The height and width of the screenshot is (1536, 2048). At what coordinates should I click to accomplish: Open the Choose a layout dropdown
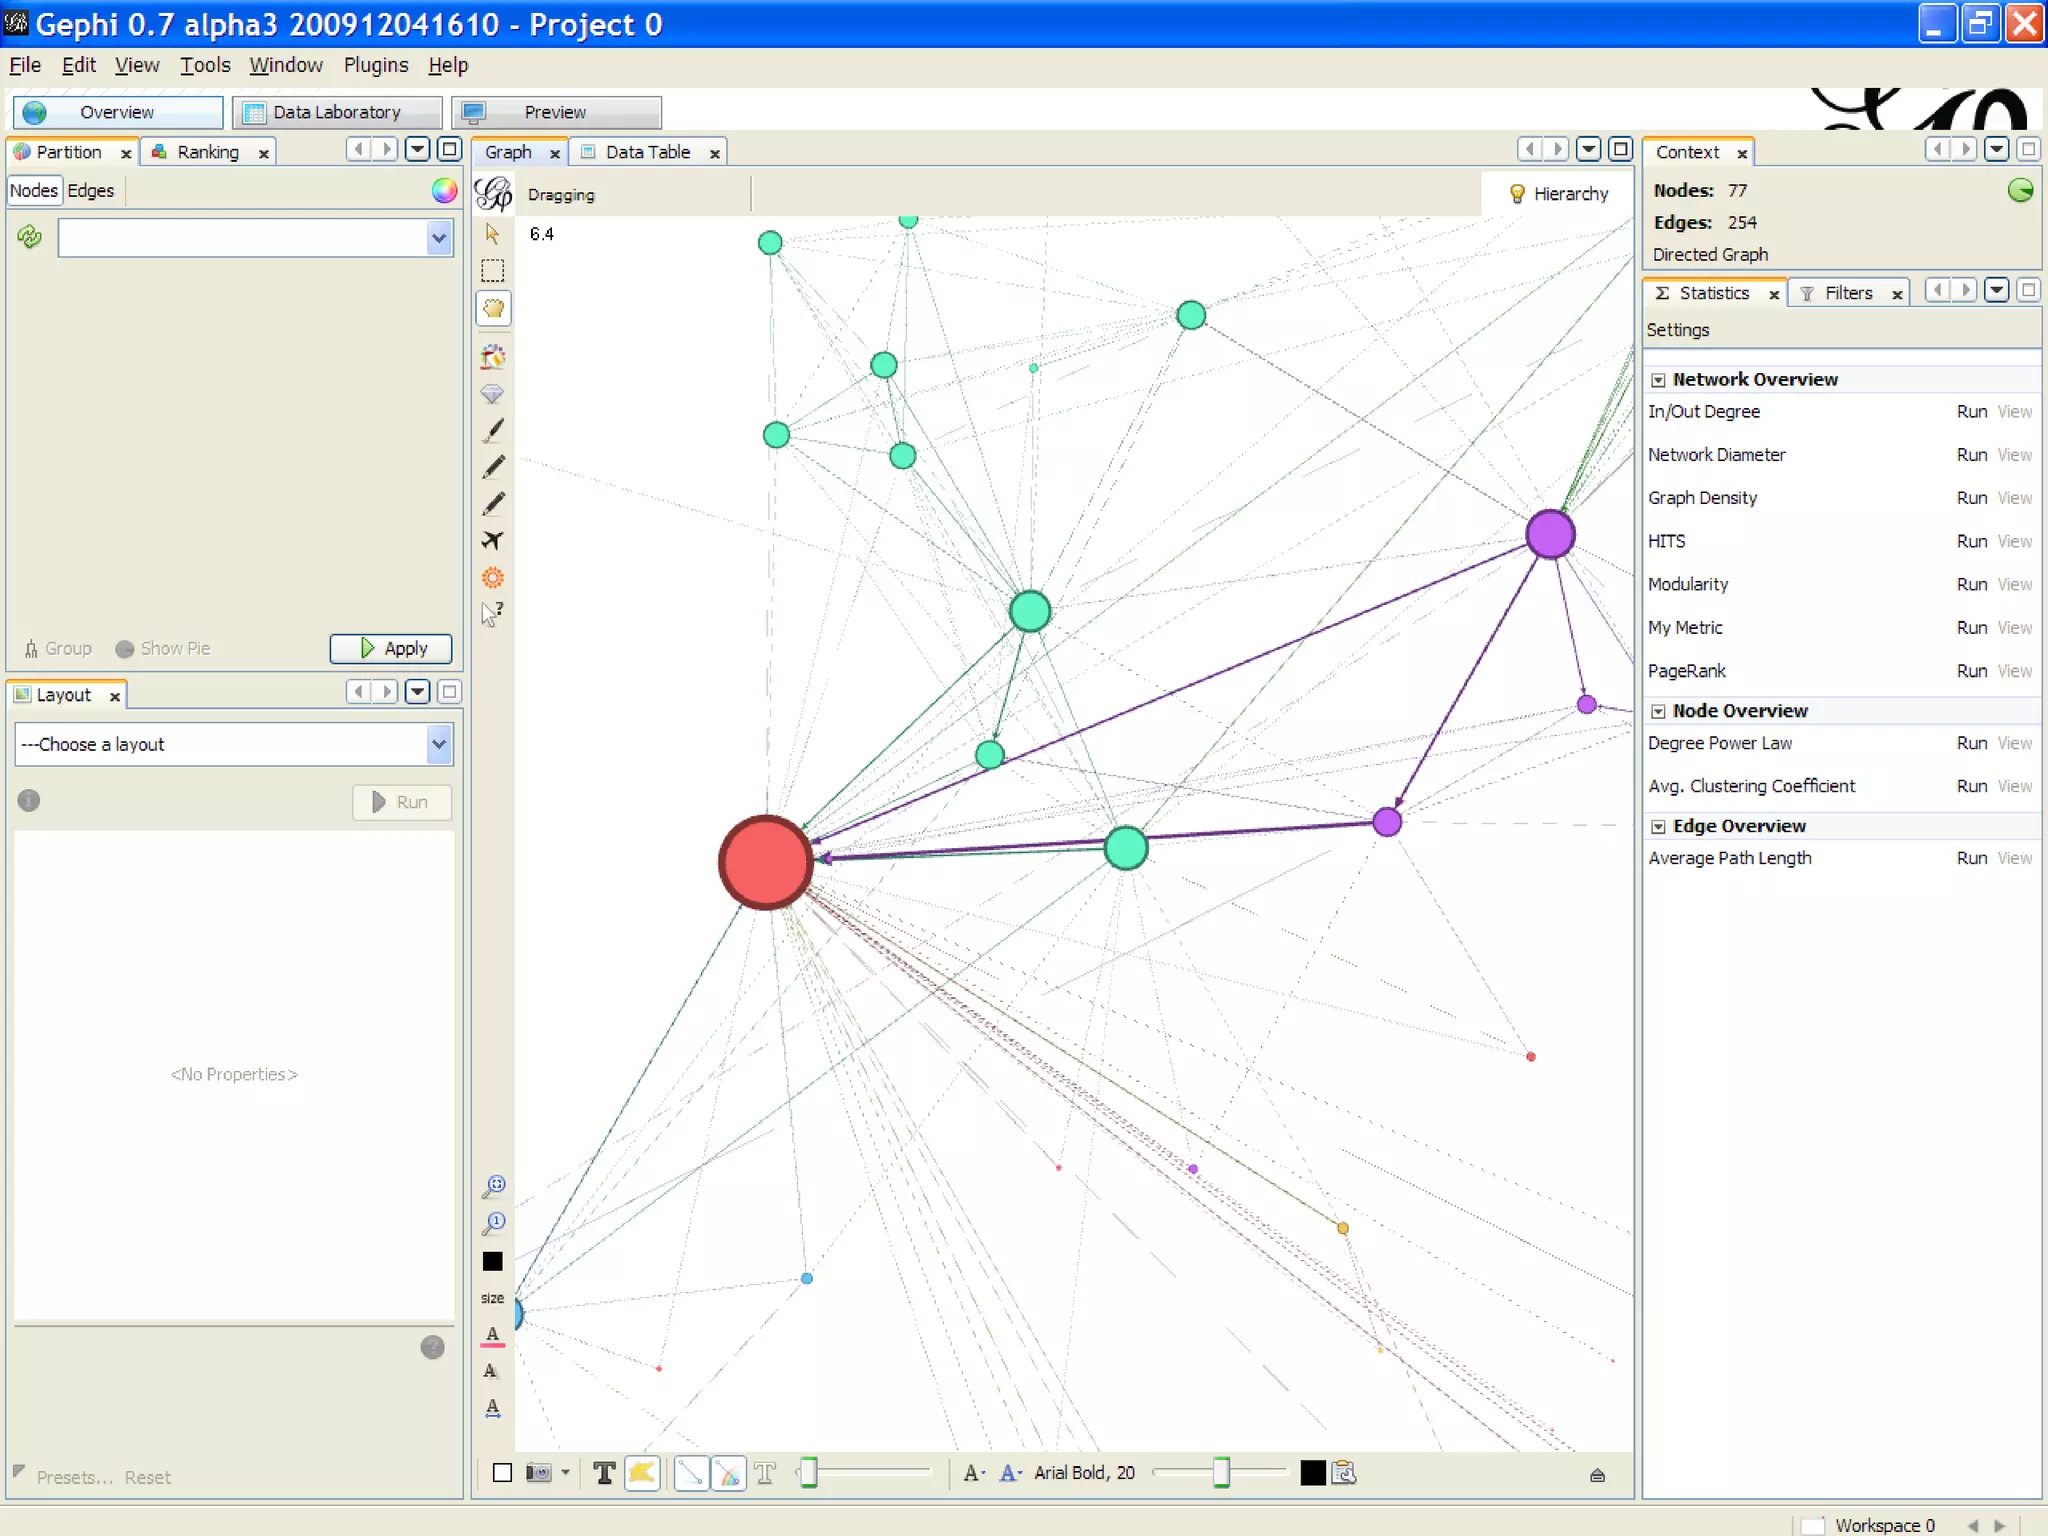click(x=438, y=744)
